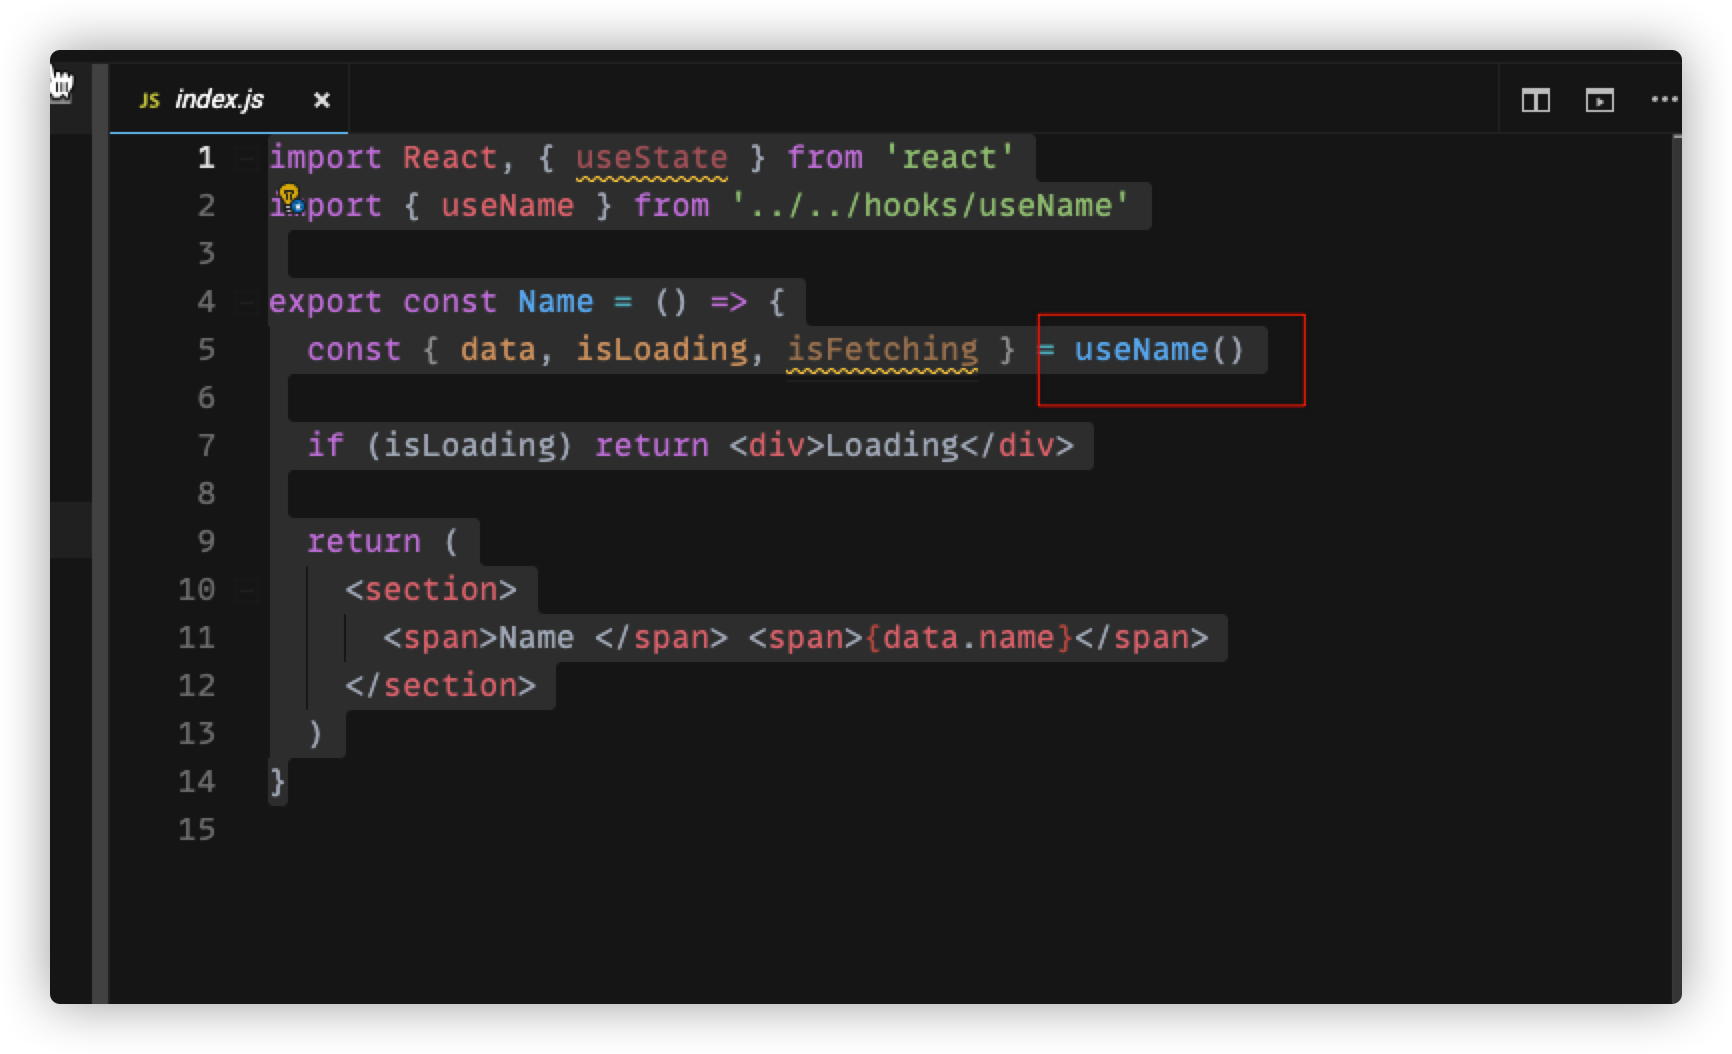Click {data.name} expression on line 11
This screenshot has height=1054, width=1732.
pos(968,638)
